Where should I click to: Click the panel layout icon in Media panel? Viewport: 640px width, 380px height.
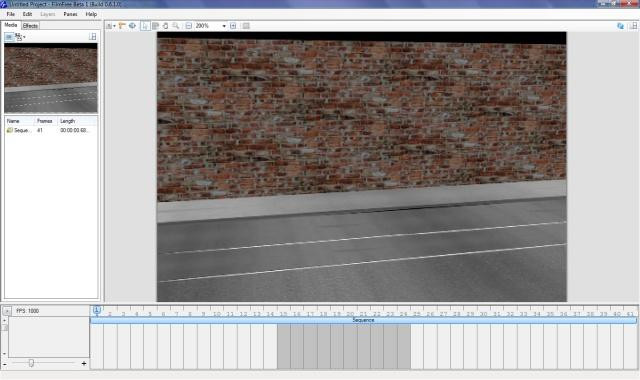point(93,37)
